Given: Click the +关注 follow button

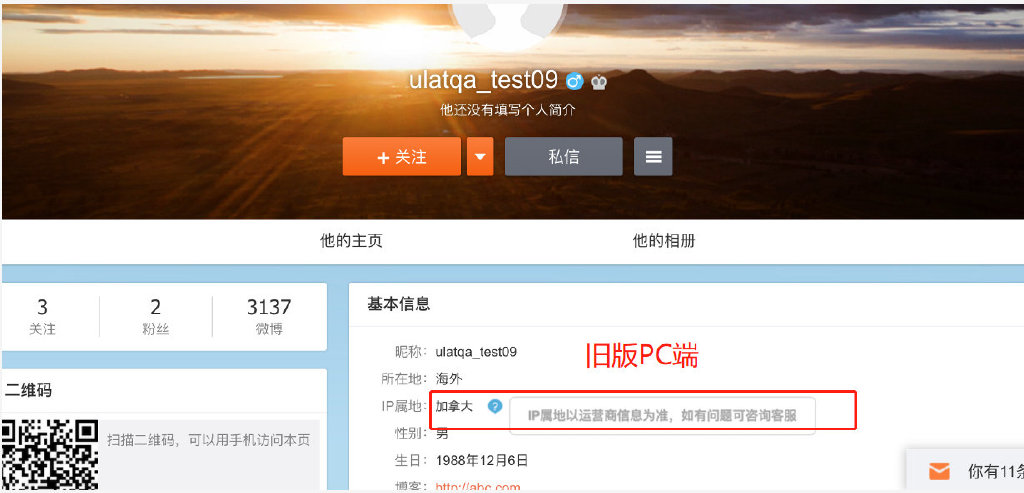Looking at the screenshot, I should click(402, 157).
